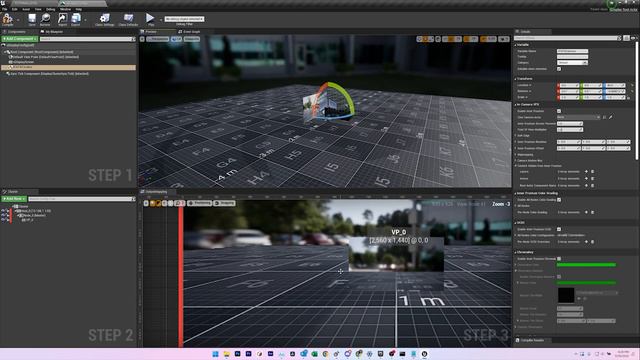
Task: Focus the Cluster panel search field
Action: (82, 199)
